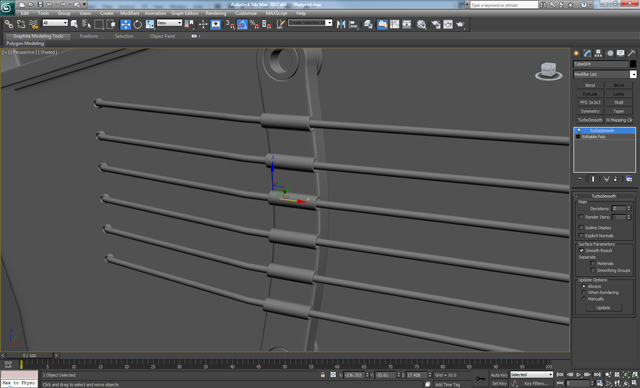
Task: Select the Link tool in main toolbar
Action: coord(8,24)
